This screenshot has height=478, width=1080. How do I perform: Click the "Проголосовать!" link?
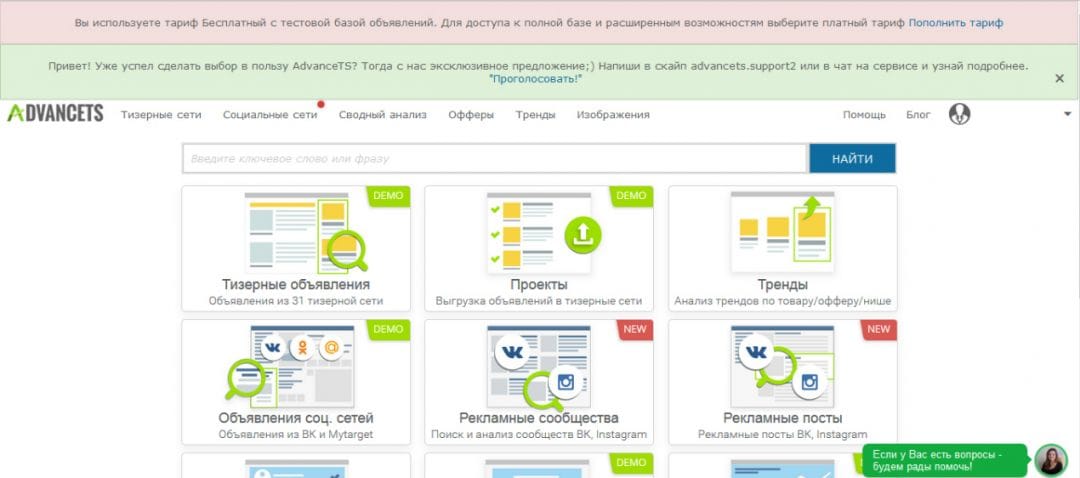[535, 79]
